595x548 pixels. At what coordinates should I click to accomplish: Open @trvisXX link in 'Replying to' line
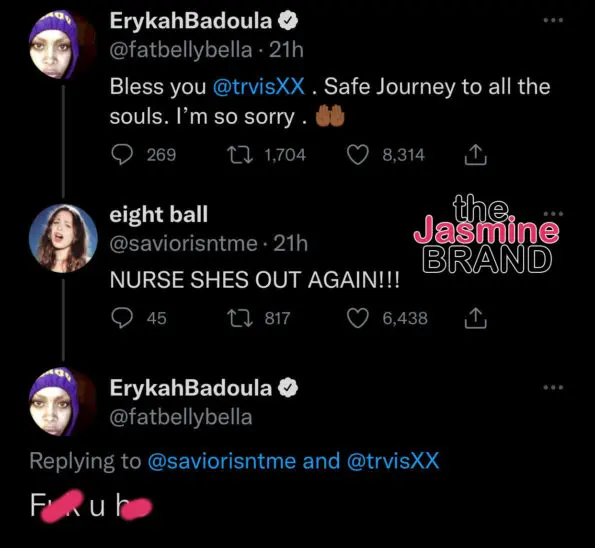393,461
